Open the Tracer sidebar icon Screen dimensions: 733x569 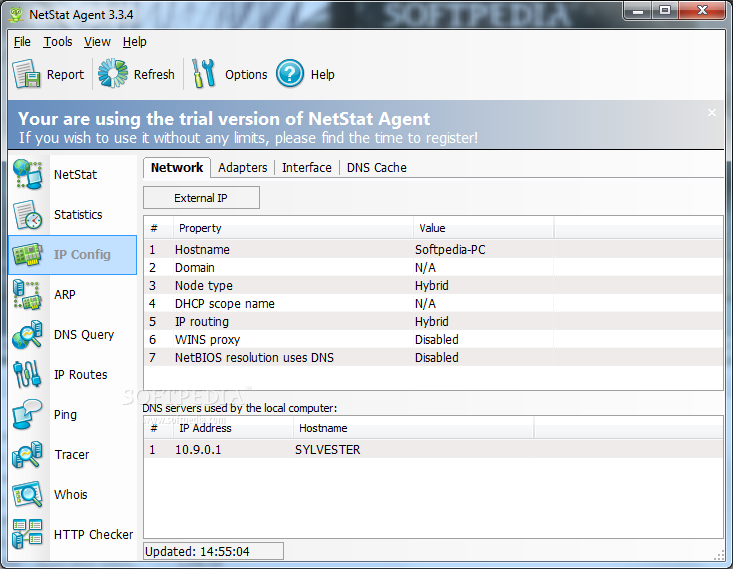point(28,454)
